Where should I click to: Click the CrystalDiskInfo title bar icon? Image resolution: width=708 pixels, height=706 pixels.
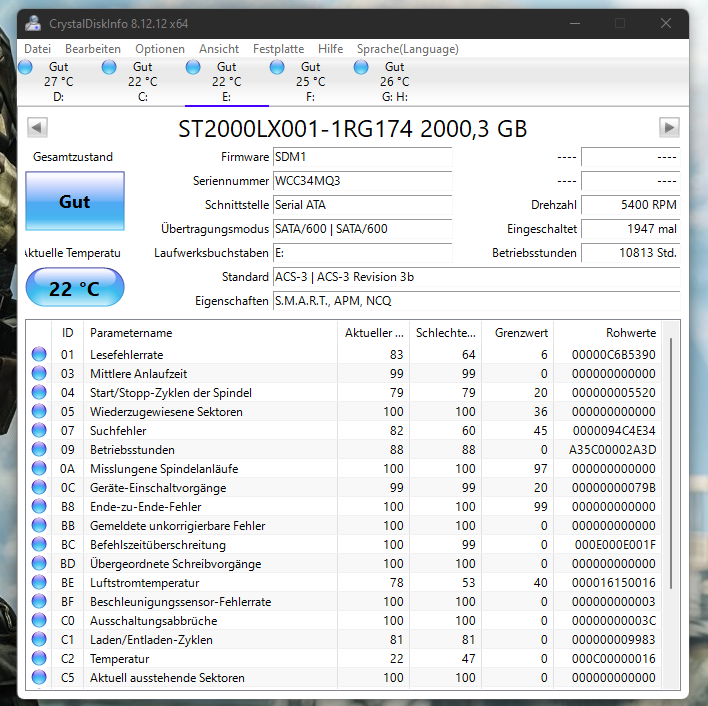pyautogui.click(x=33, y=23)
